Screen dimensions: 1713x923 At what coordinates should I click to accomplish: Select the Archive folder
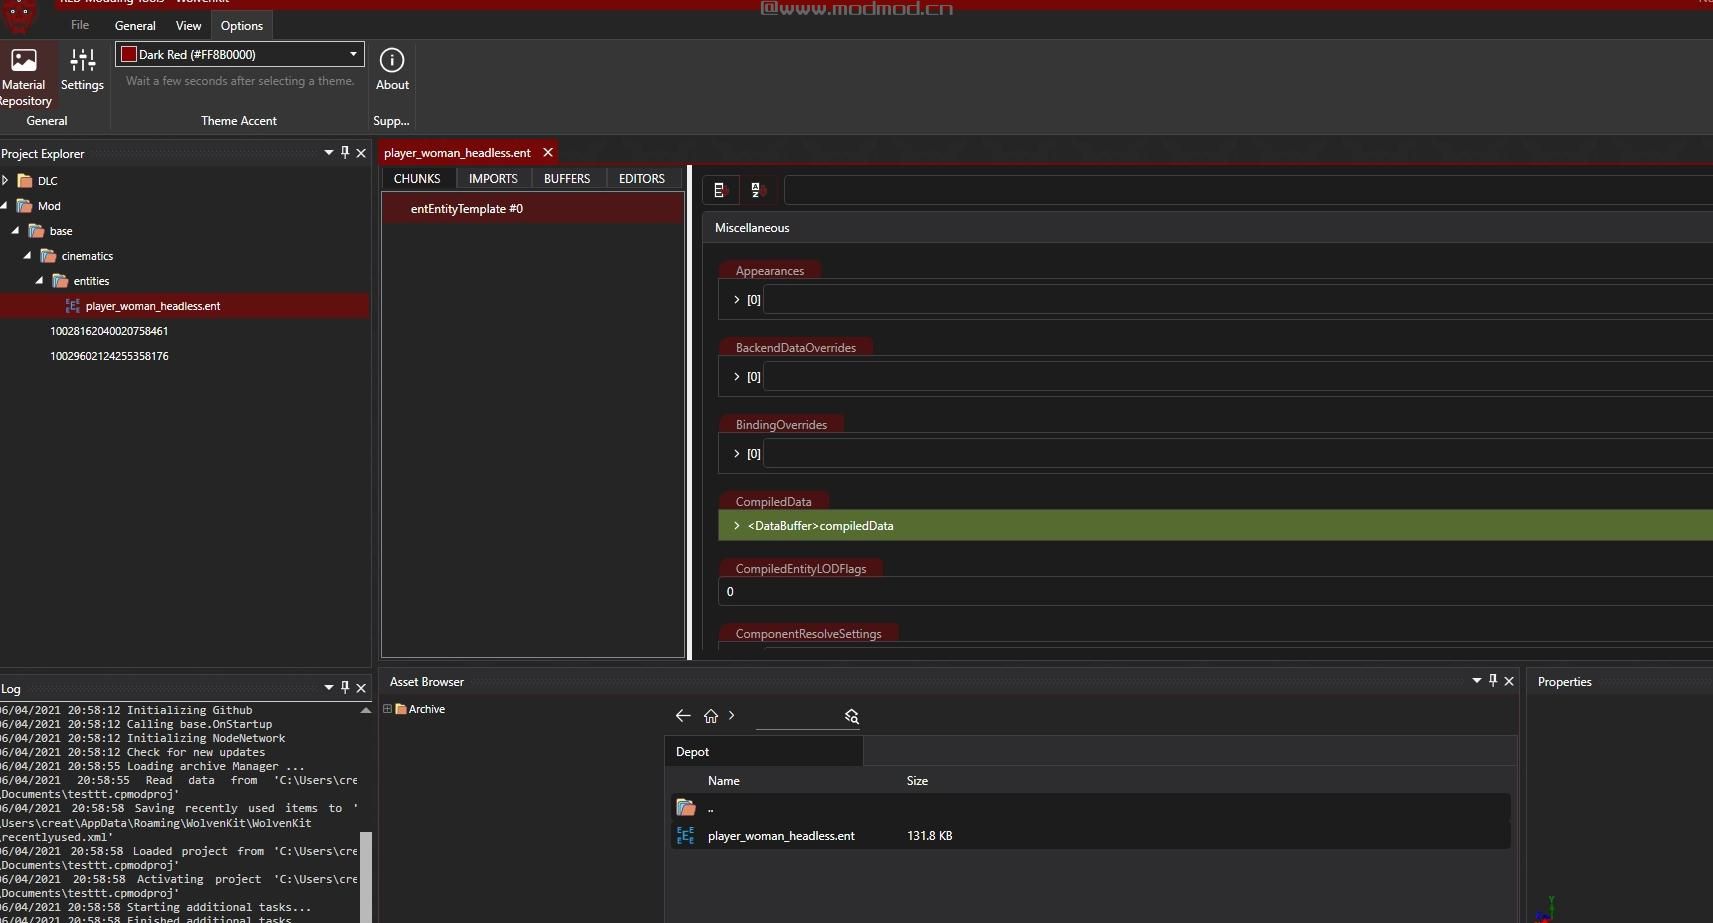[x=420, y=709]
